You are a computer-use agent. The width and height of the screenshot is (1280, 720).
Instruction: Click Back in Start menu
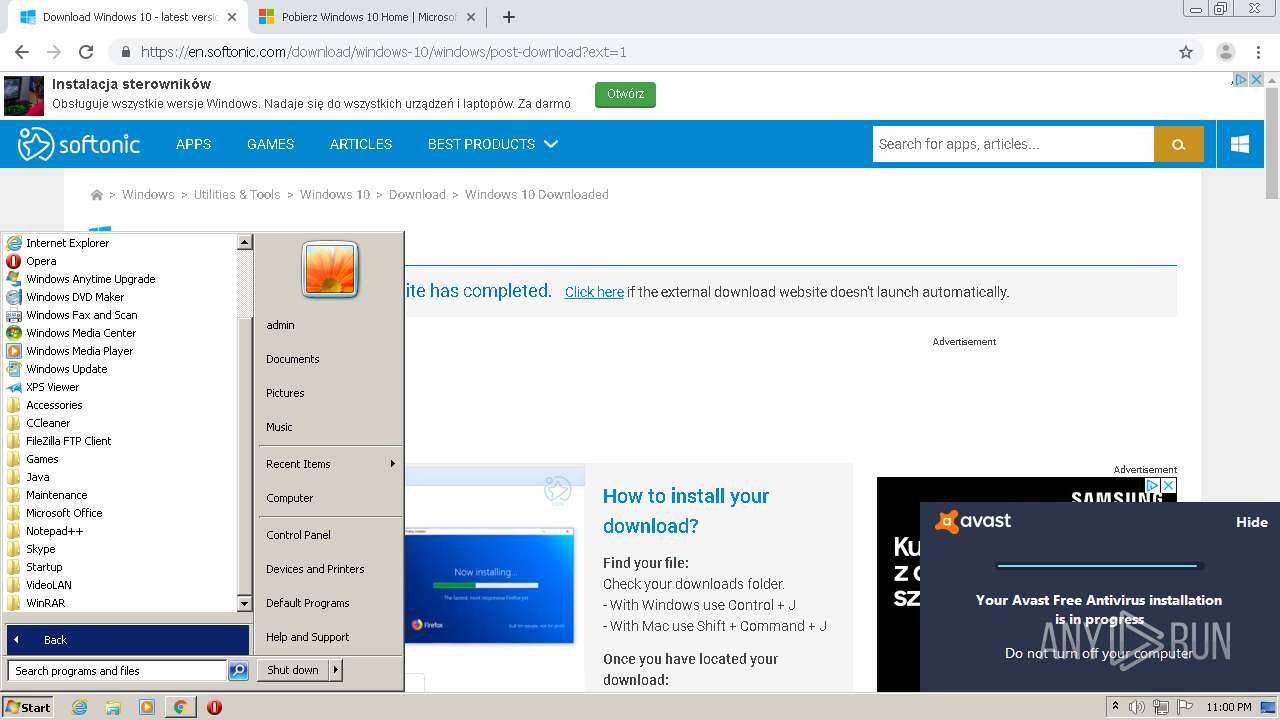tap(127, 640)
